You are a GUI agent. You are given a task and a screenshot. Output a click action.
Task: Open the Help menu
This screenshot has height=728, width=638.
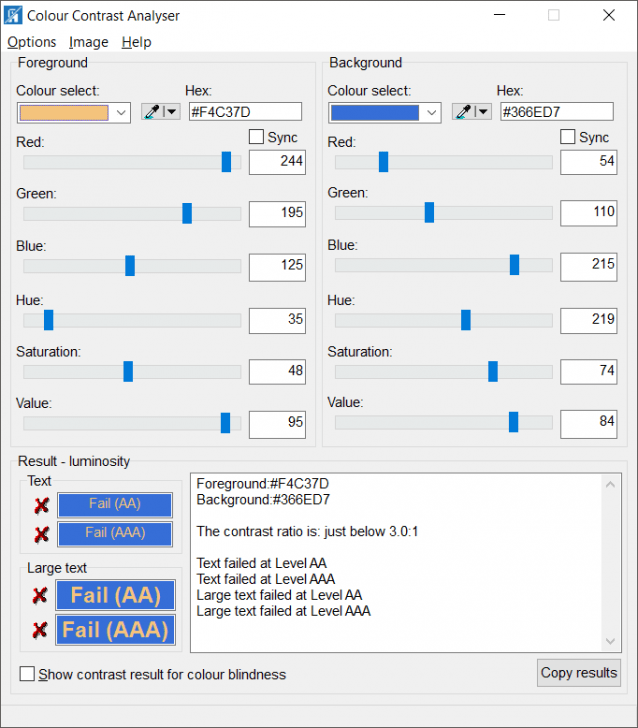click(137, 42)
